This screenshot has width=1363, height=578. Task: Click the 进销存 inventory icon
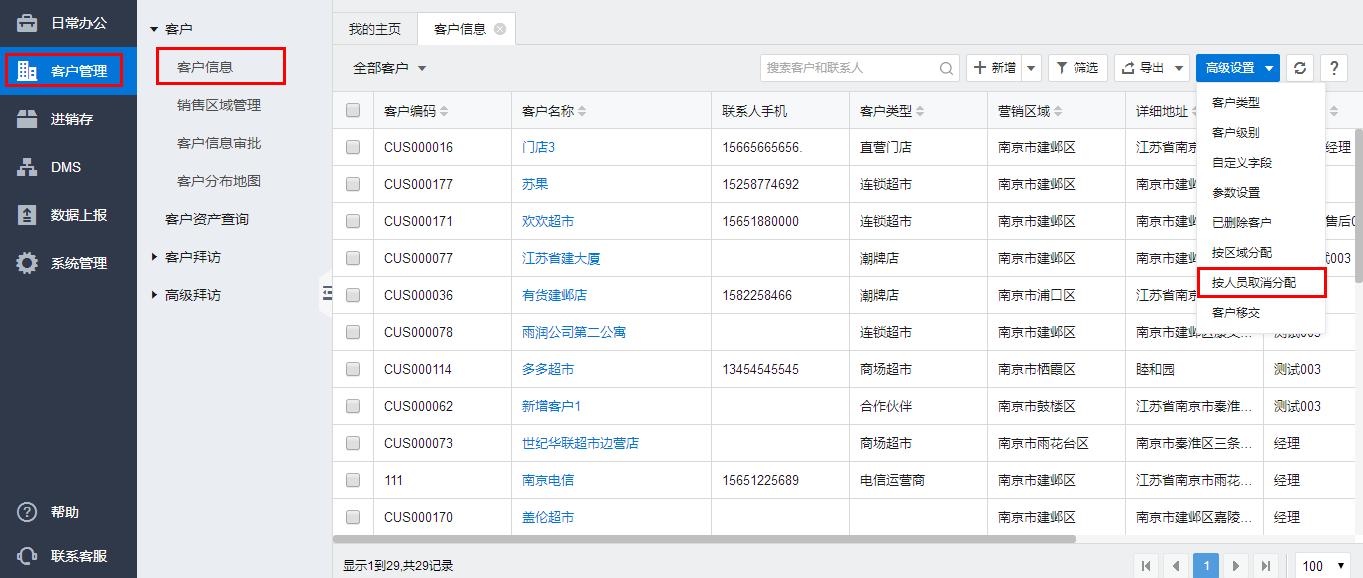[27, 119]
